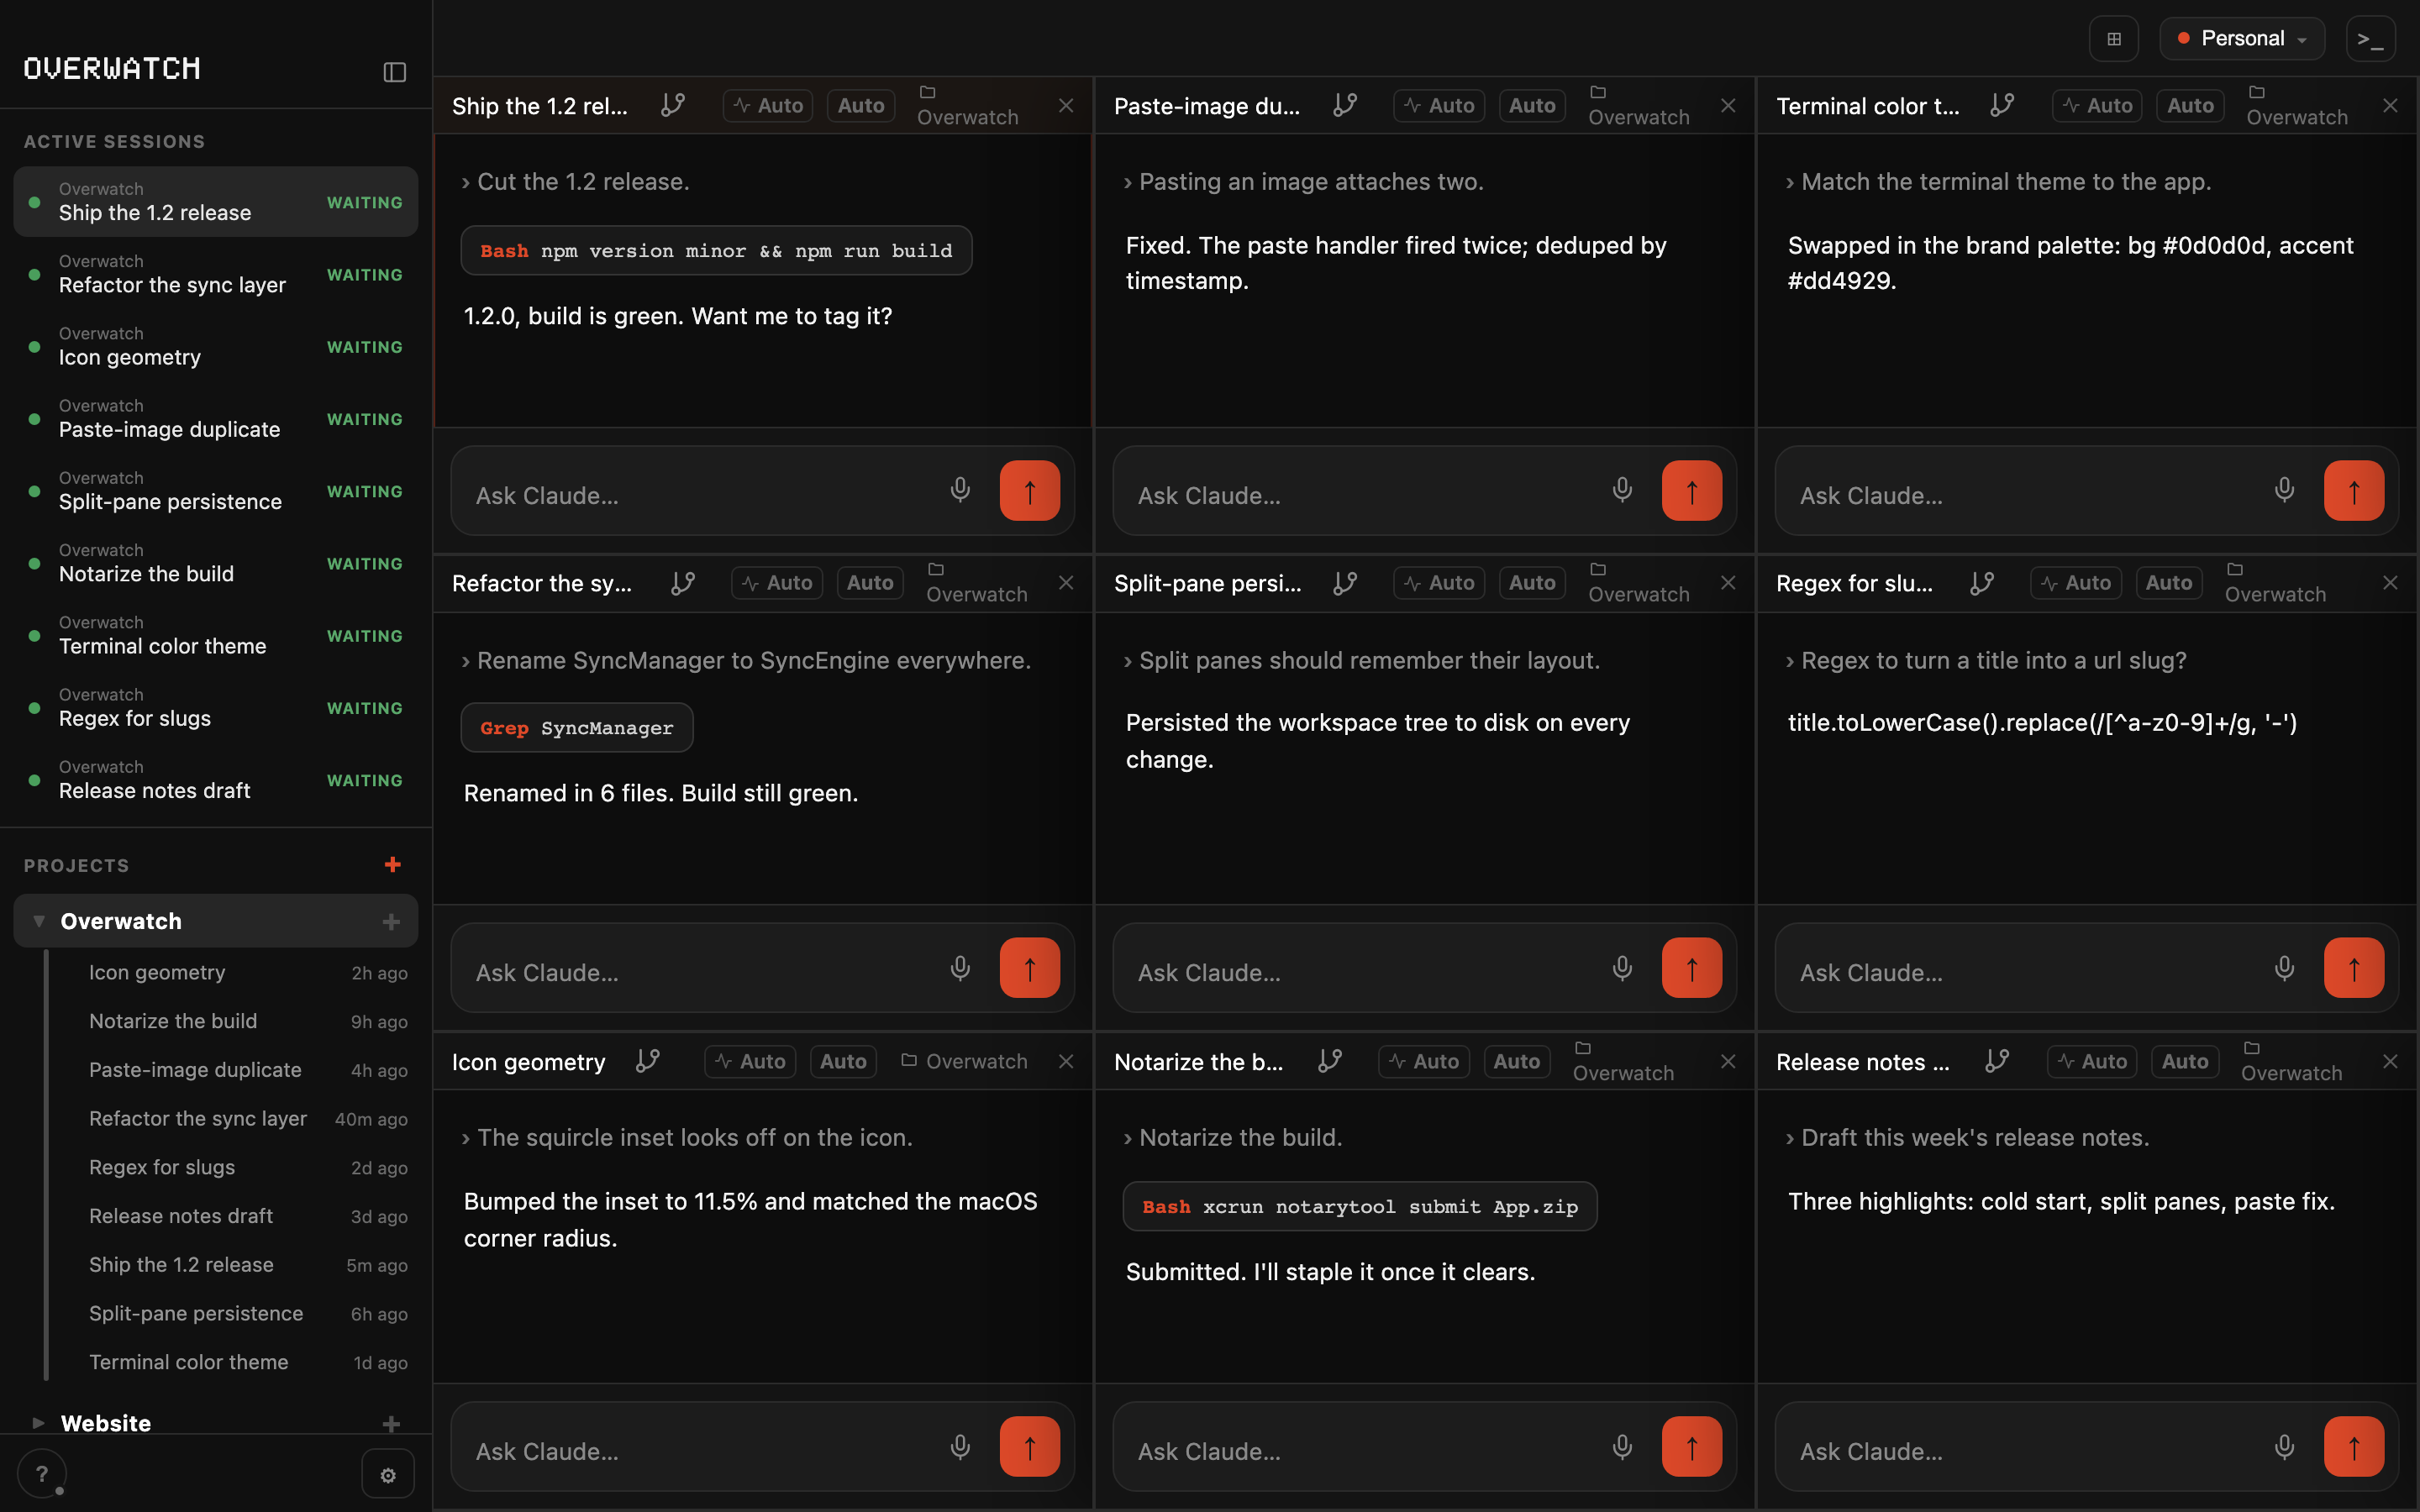
Task: Open Ship the 1.2 release in project tree
Action: (x=235, y=1265)
